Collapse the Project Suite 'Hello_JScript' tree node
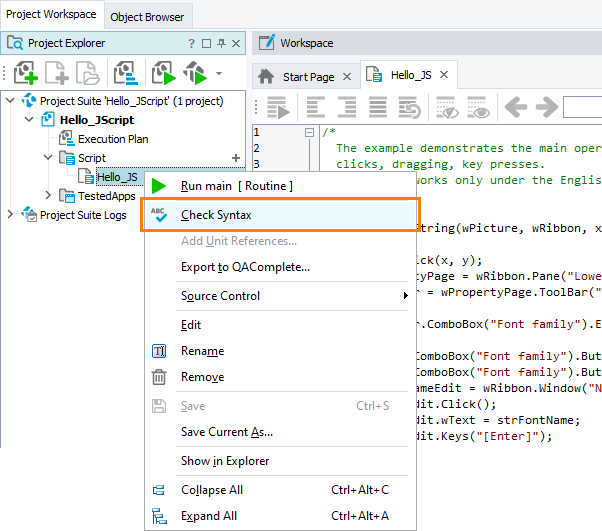Viewport: 602px width, 531px height. 11,101
